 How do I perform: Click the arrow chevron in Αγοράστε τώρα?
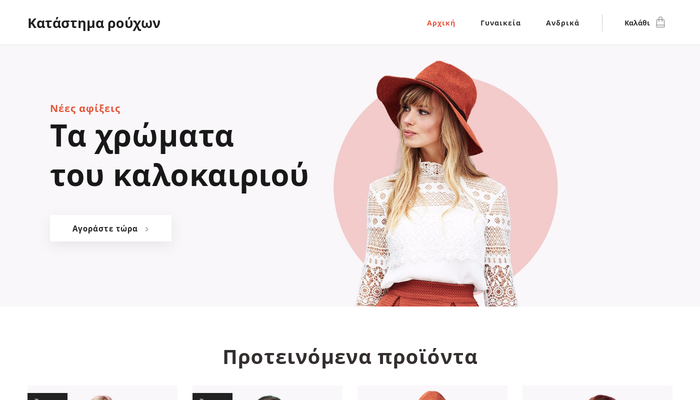[x=147, y=229]
